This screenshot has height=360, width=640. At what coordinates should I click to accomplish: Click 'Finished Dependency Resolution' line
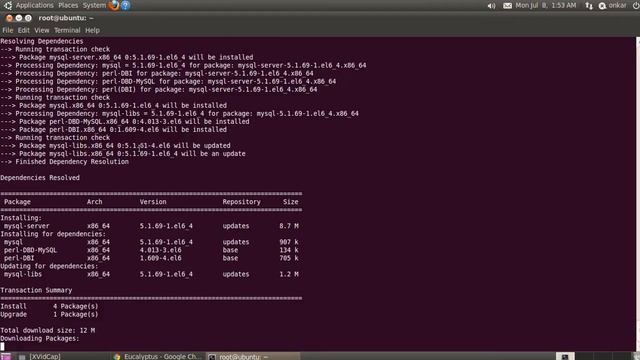click(x=64, y=162)
